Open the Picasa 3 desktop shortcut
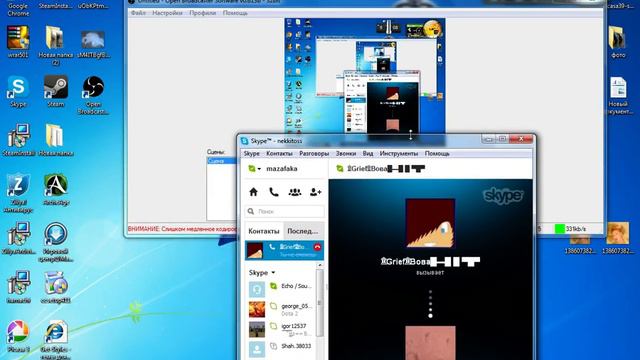640x360 pixels. pyautogui.click(x=18, y=336)
